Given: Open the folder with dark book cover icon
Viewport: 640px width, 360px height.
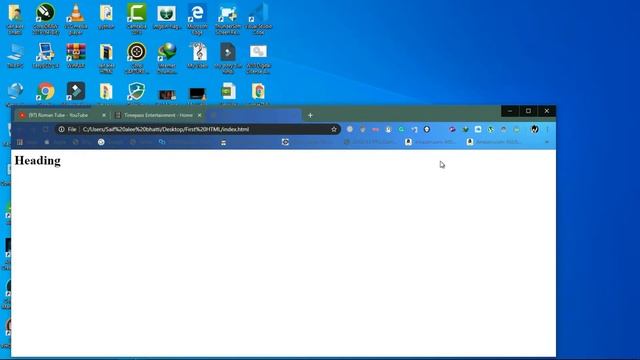Looking at the screenshot, I should click(106, 58).
